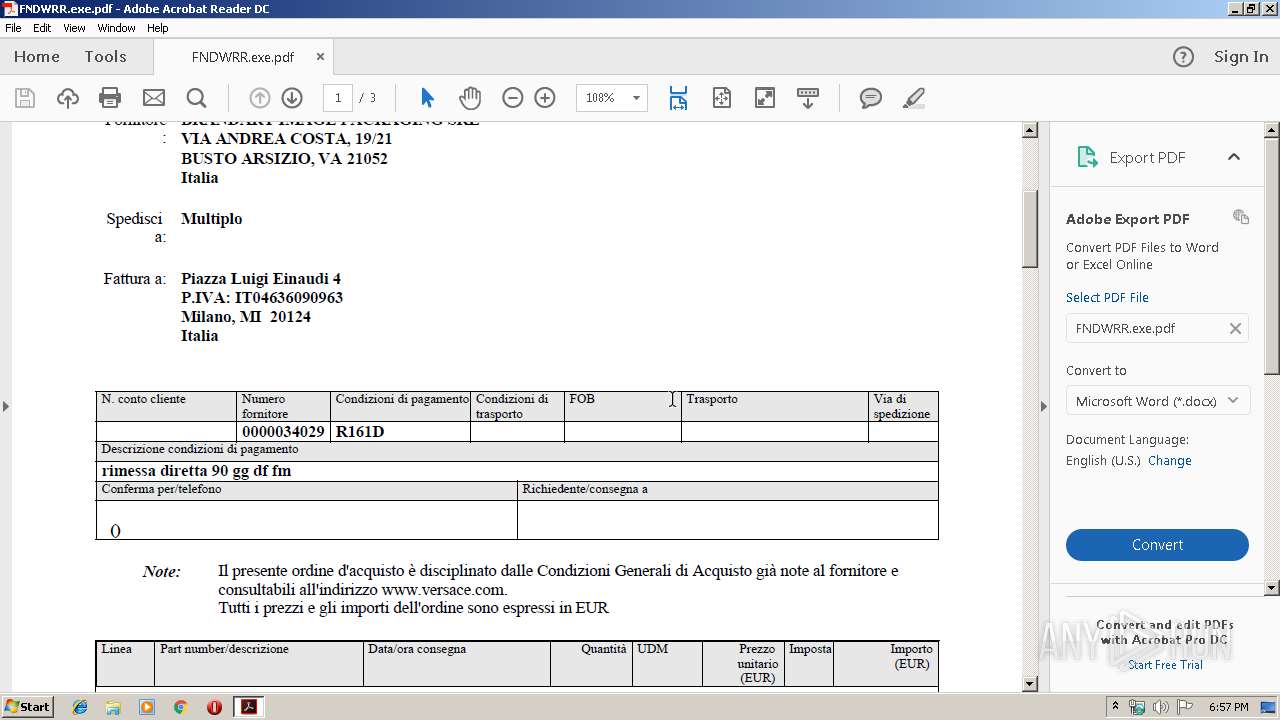Click the right pane scrollbar down arrow
The image size is (1280, 720).
pyautogui.click(x=1272, y=588)
